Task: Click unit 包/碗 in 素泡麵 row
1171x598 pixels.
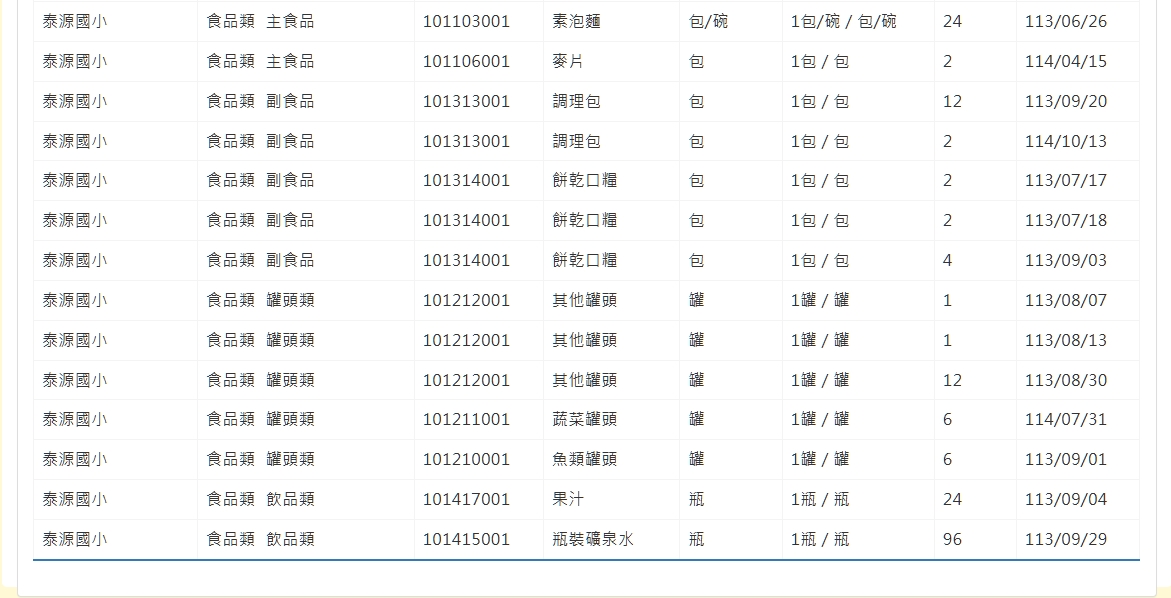Action: (708, 22)
